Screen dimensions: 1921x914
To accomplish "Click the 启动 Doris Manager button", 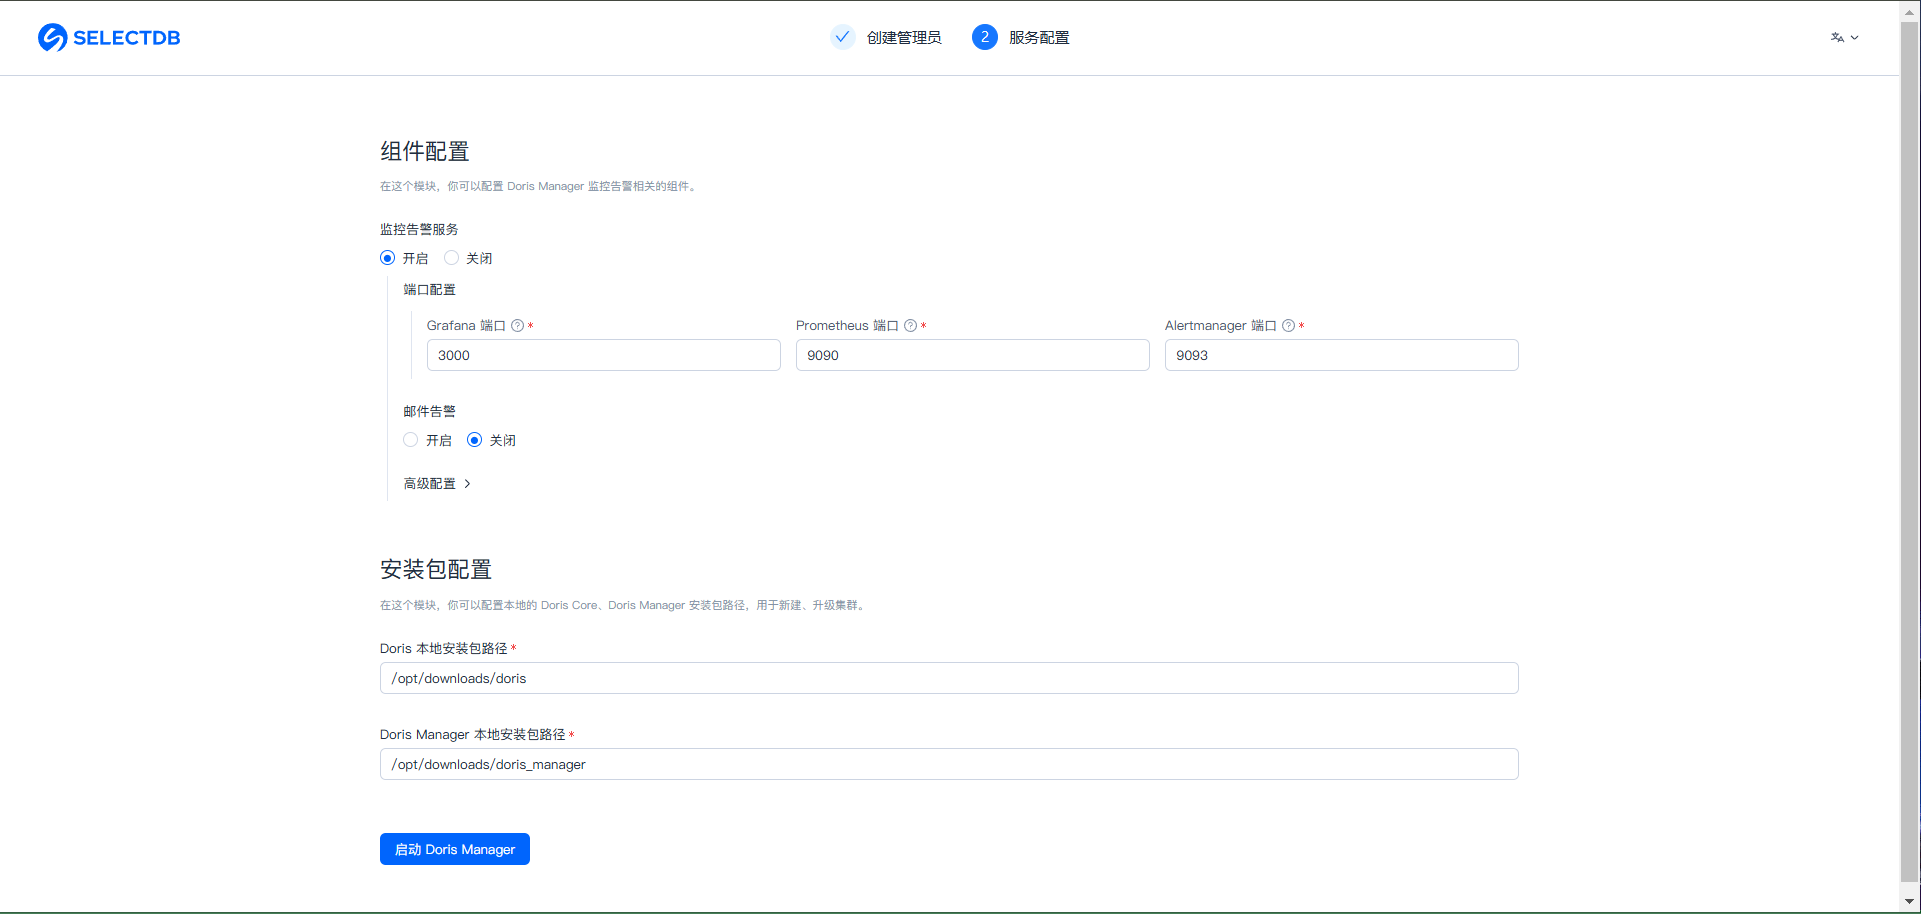I will 454,849.
